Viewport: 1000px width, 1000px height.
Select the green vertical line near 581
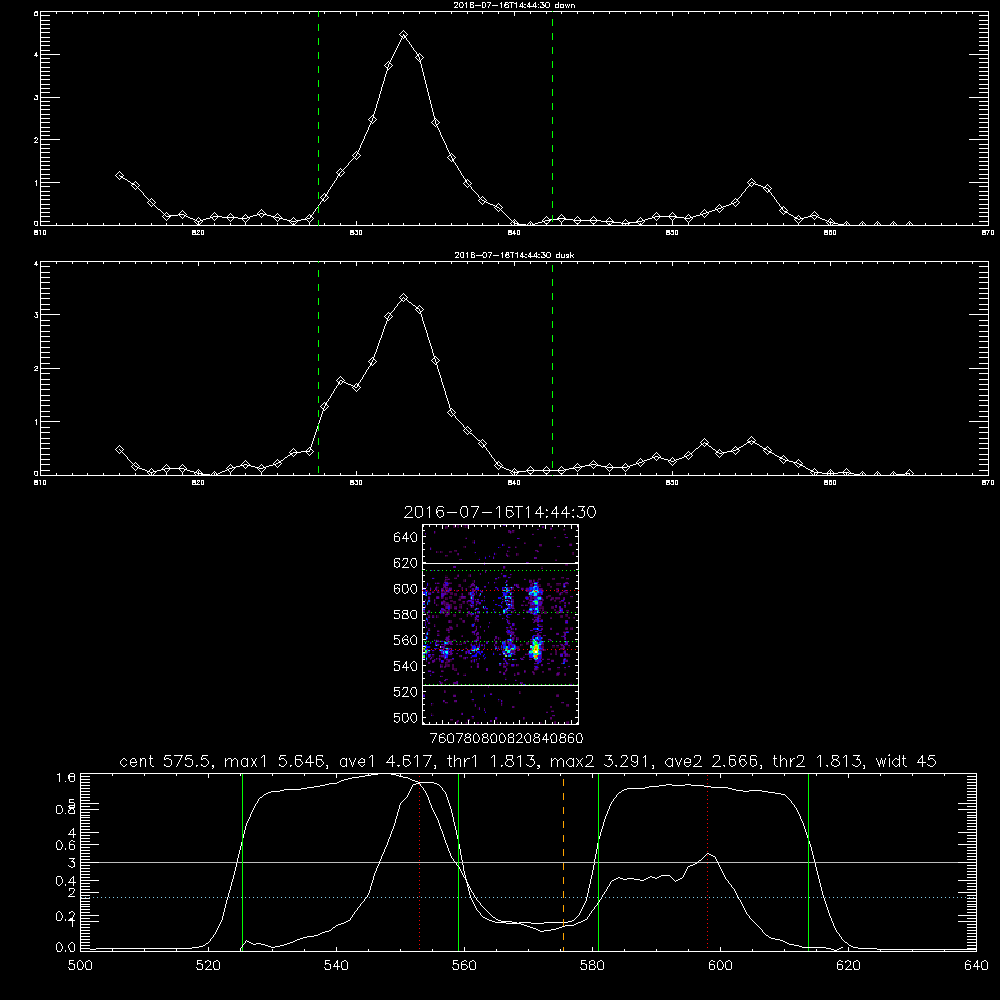click(598, 862)
